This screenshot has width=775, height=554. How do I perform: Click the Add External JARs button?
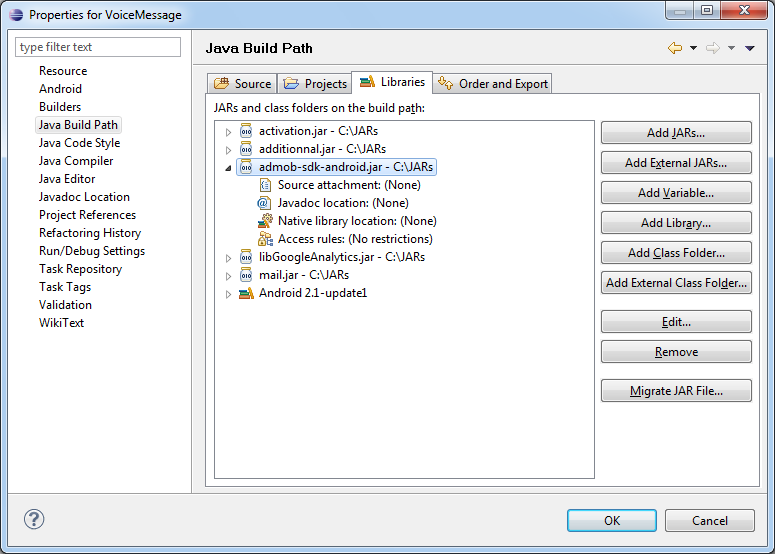click(x=675, y=163)
